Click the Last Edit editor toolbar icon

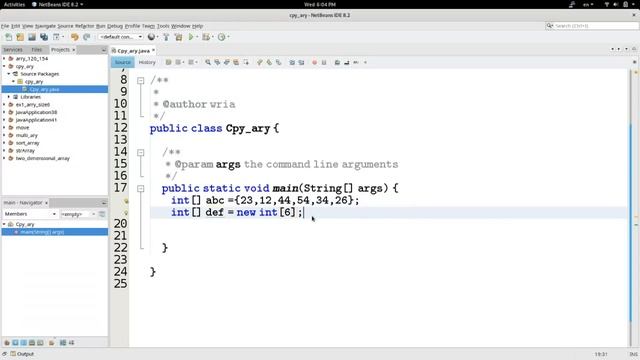click(168, 62)
